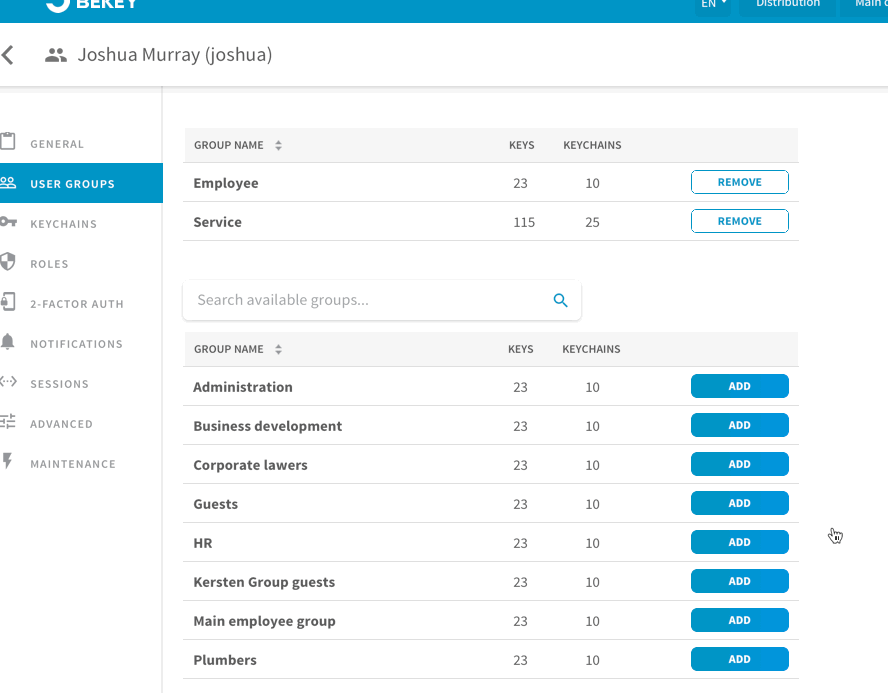Open the EN language dropdown
Image resolution: width=888 pixels, height=693 pixels.
point(712,5)
